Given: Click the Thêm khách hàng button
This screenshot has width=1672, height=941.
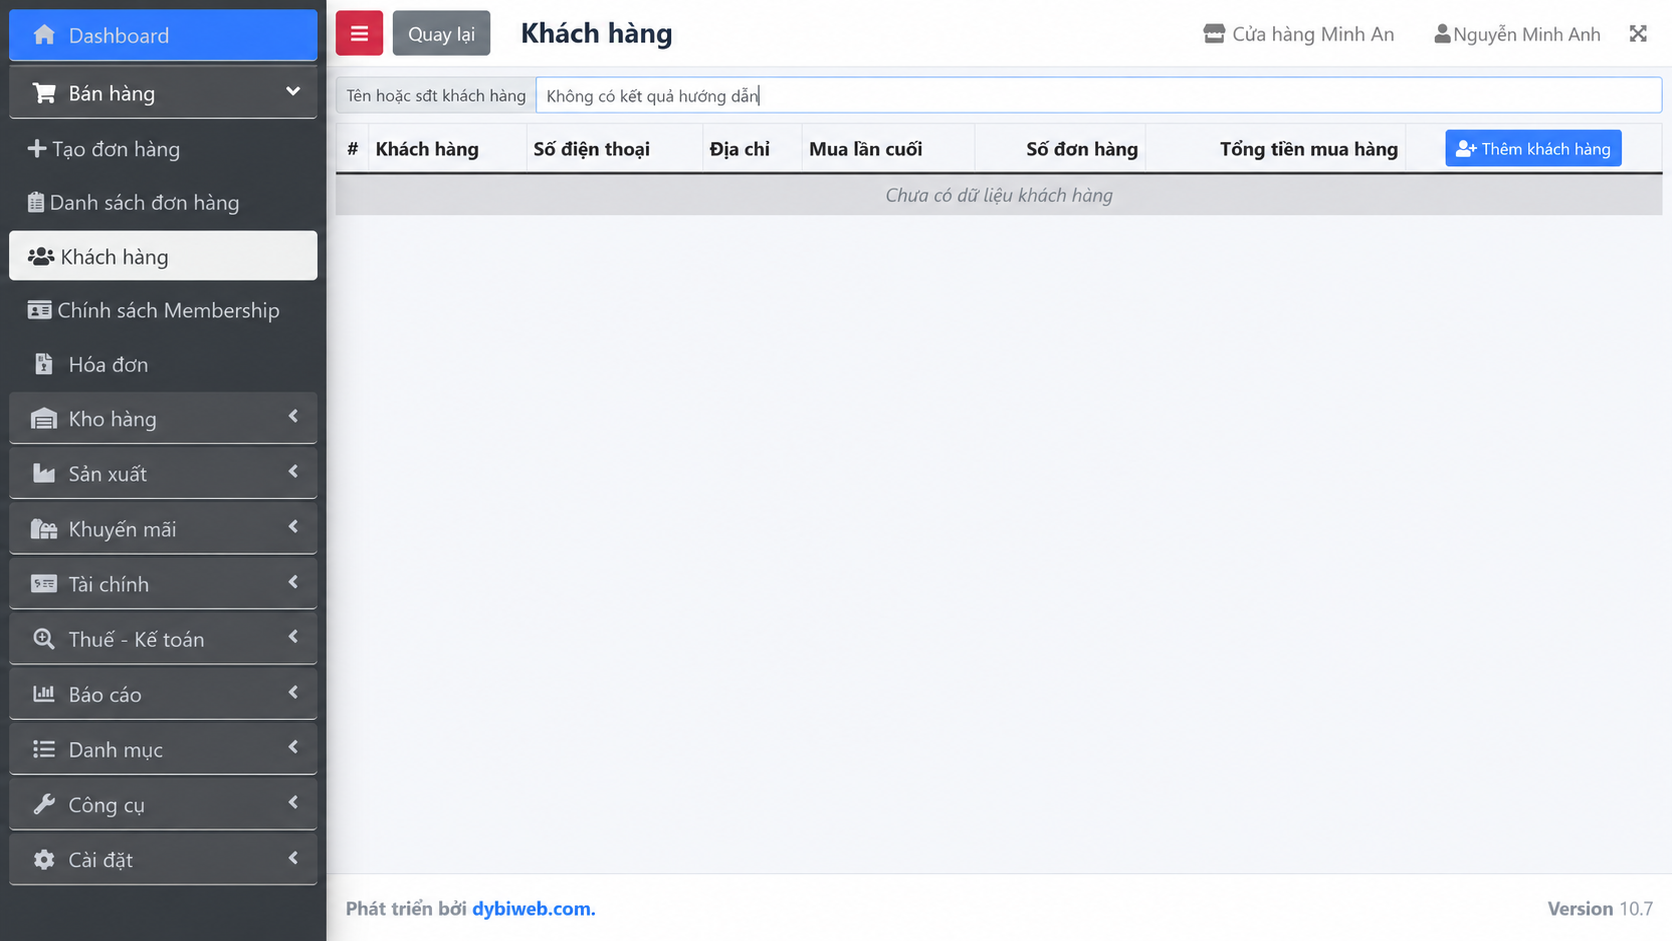Looking at the screenshot, I should click(x=1533, y=149).
